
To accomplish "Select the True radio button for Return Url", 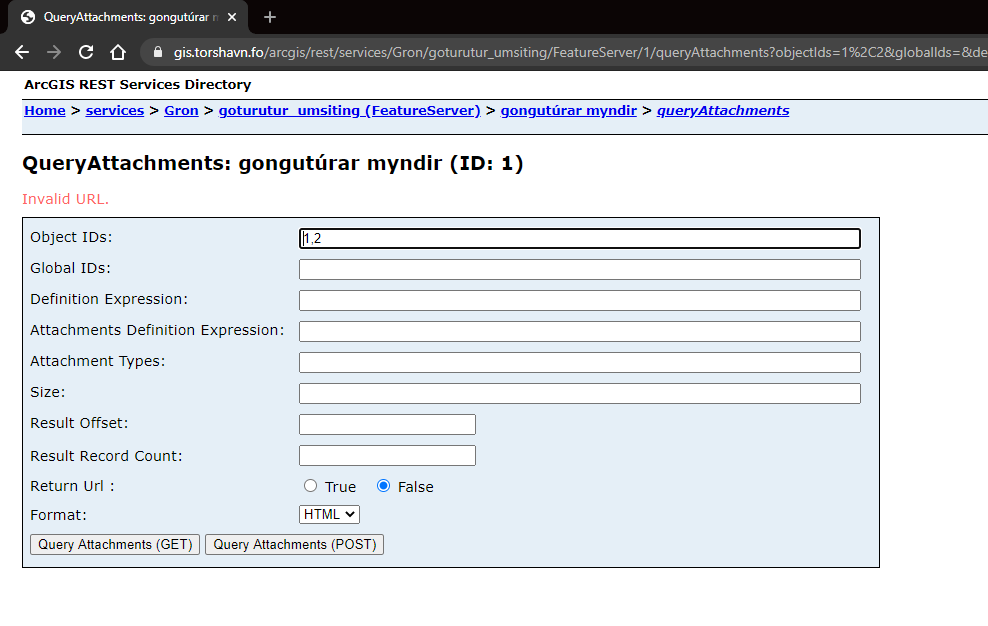I will [x=310, y=486].
